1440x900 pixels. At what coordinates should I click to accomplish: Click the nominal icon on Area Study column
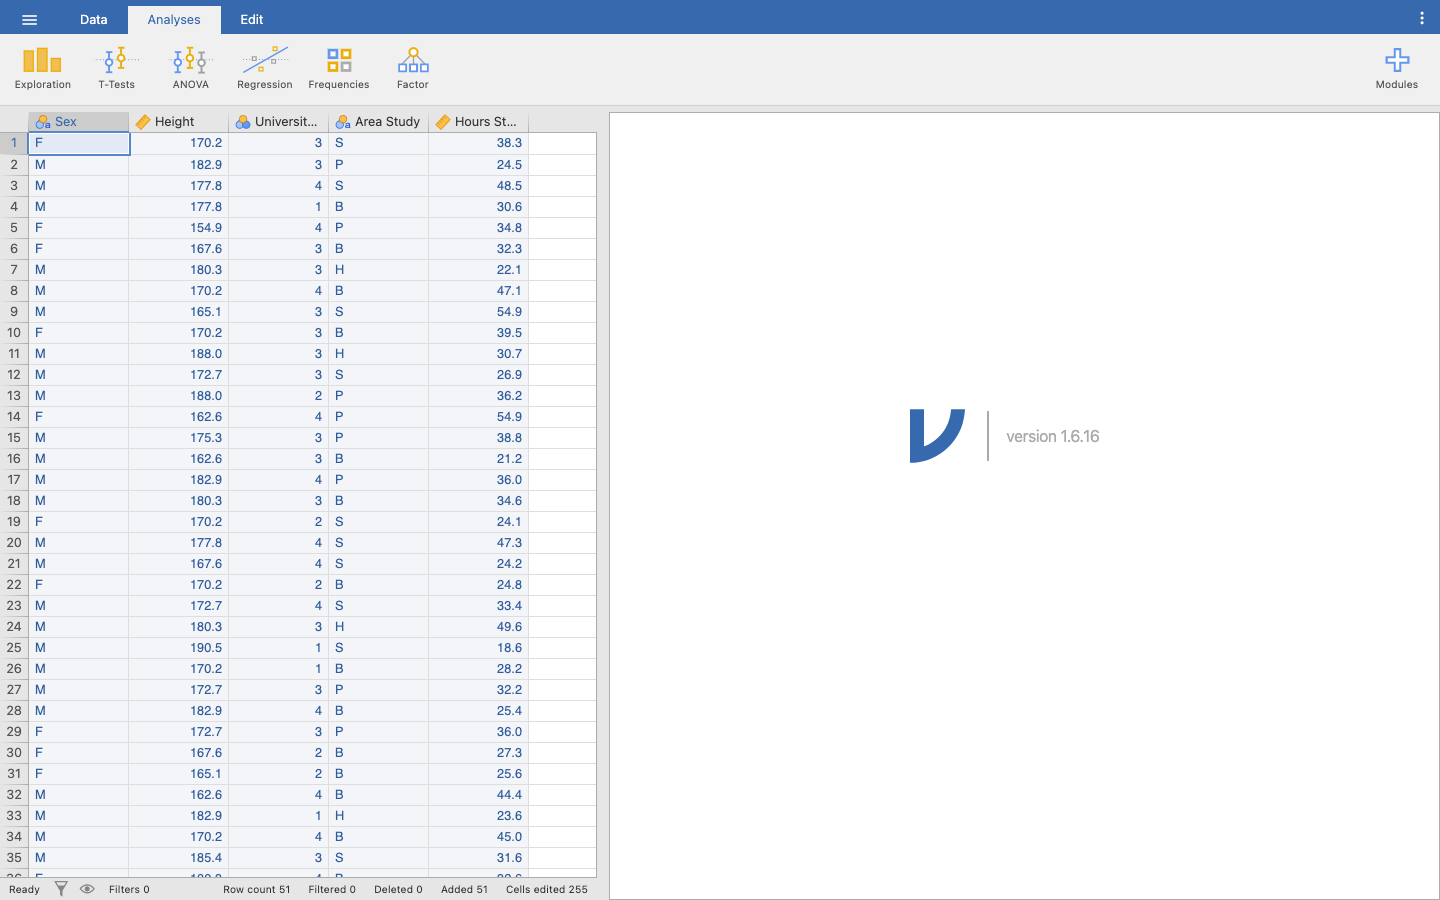coord(343,122)
